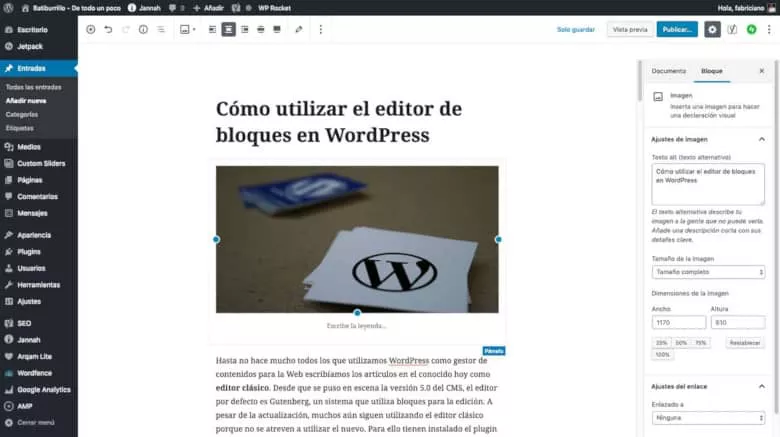Click the Add block plus icon
This screenshot has height=437, width=780.
(x=91, y=29)
